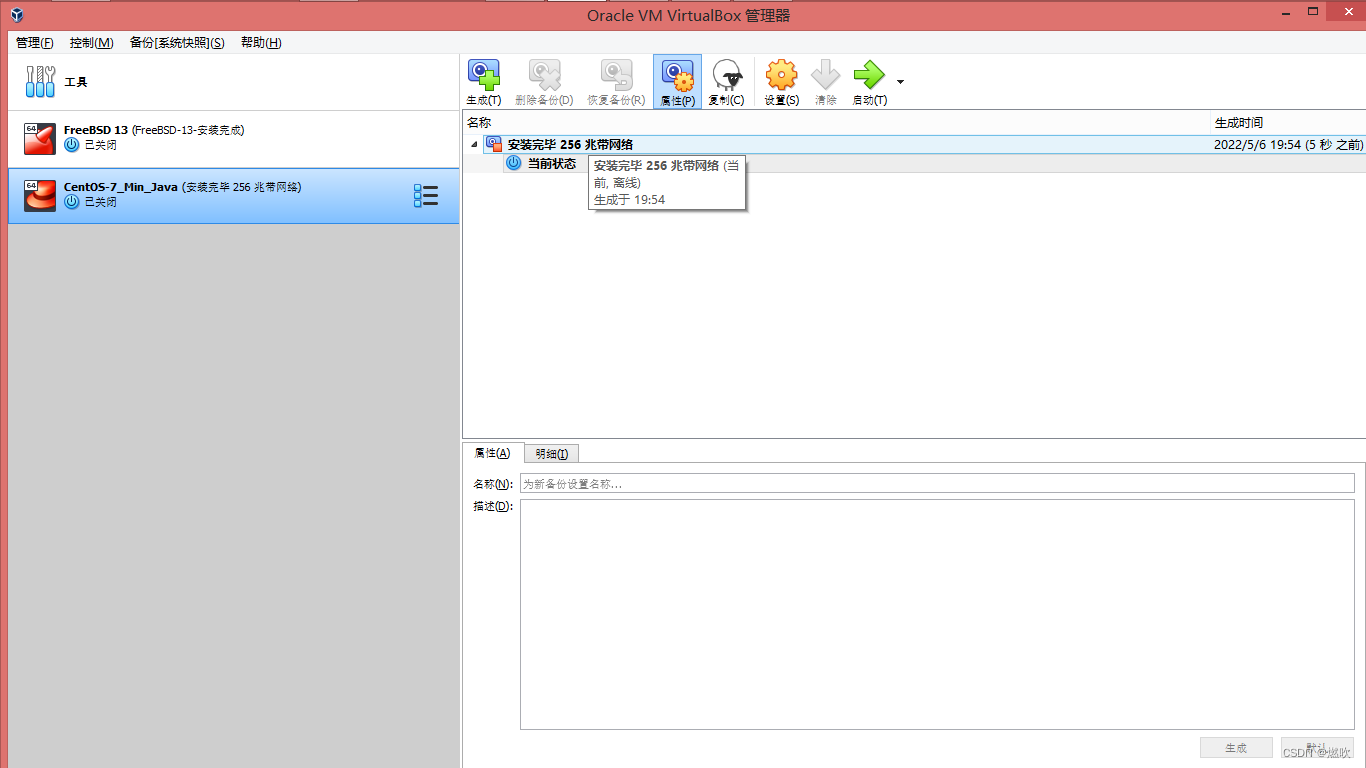1366x768 pixels.
Task: Select the CentOS-7_Min_Java virtual machine
Action: pos(234,196)
